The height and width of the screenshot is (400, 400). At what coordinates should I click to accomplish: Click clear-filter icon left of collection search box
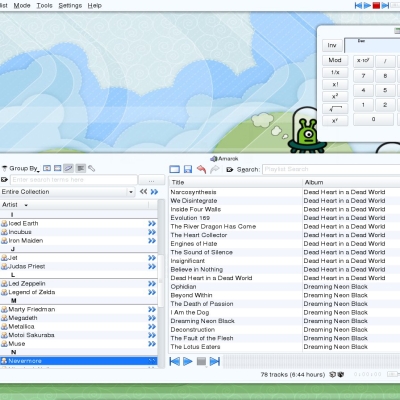click(4, 180)
